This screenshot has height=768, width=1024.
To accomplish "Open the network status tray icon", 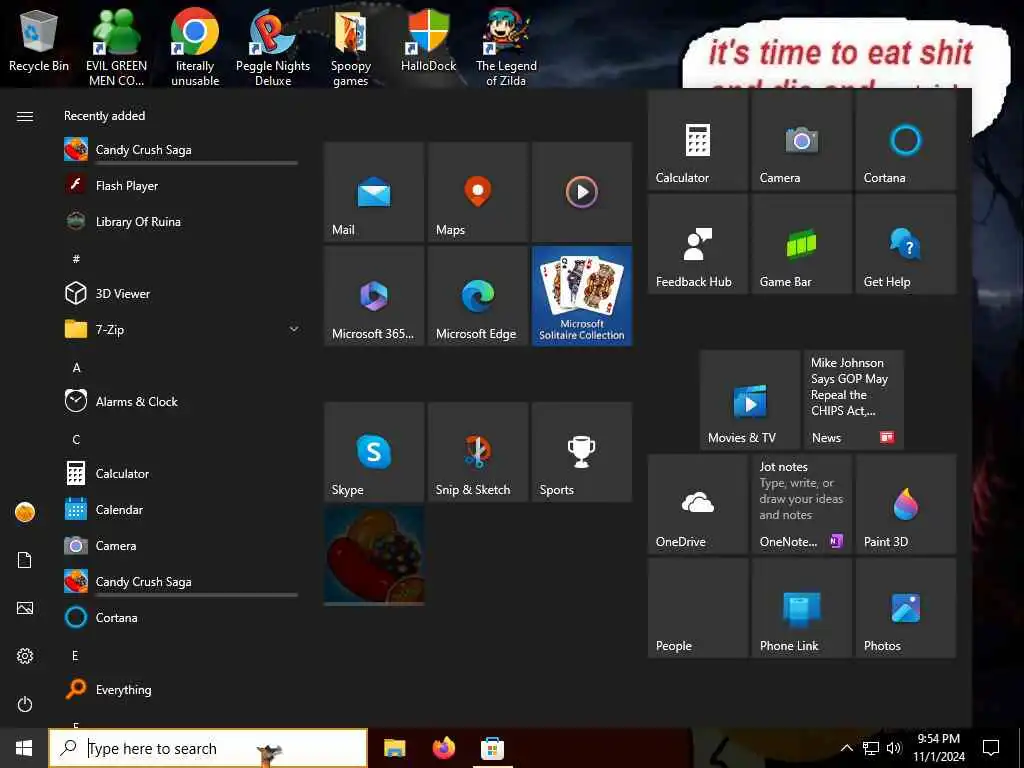I will click(871, 748).
